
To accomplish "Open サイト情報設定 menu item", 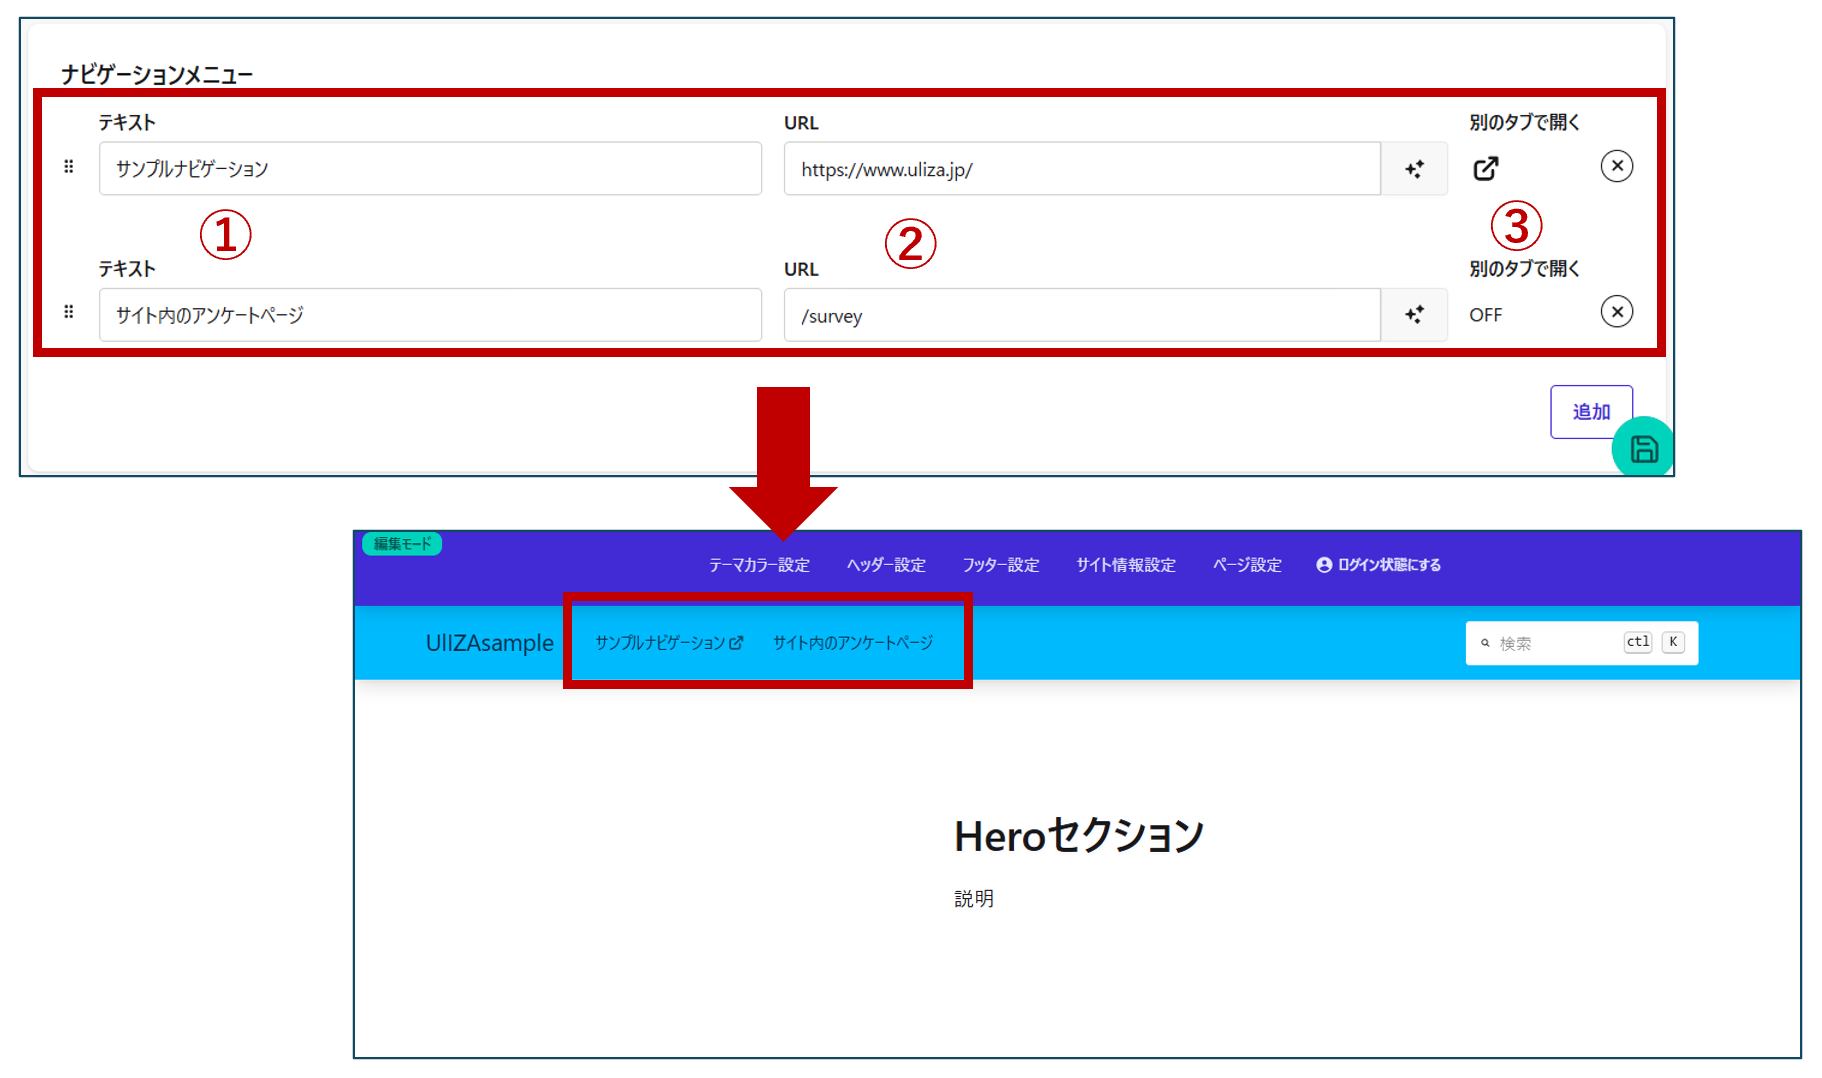I will pyautogui.click(x=1126, y=565).
